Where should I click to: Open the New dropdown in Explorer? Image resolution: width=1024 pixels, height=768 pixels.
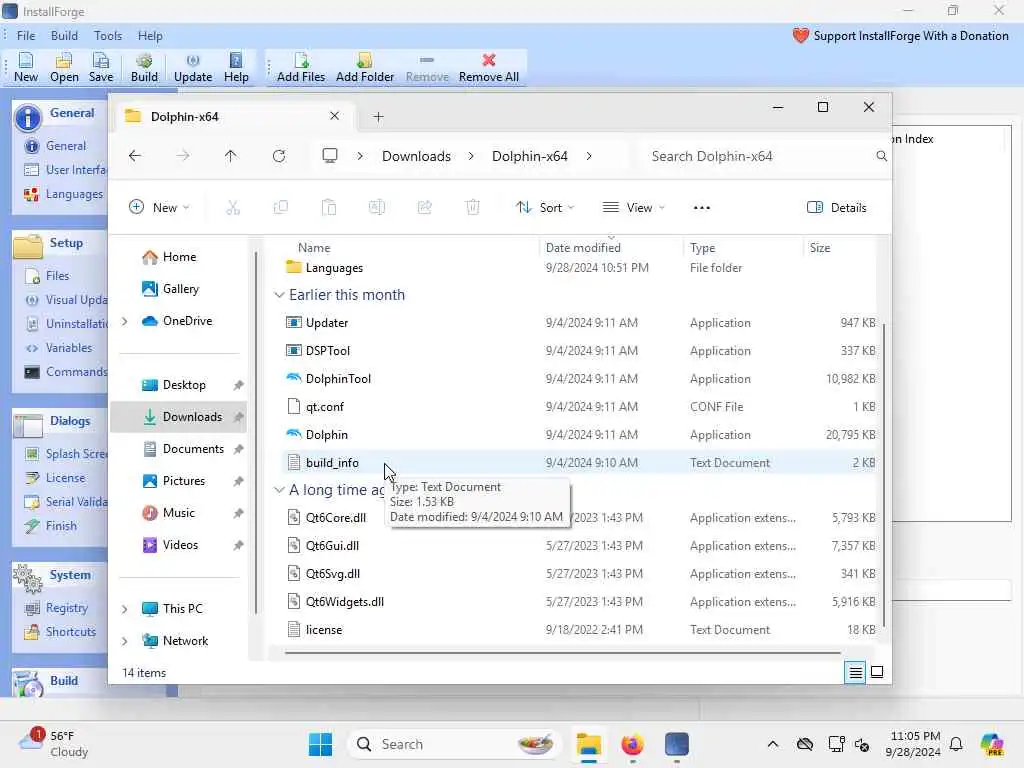coord(159,208)
